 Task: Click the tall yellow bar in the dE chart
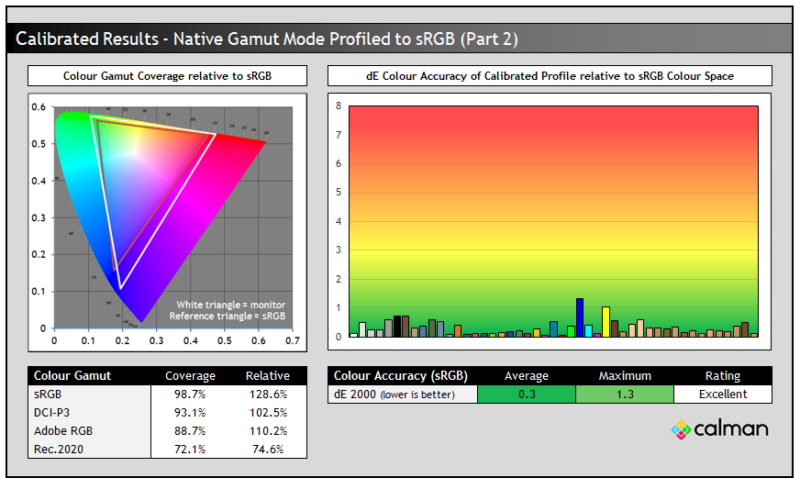(605, 322)
